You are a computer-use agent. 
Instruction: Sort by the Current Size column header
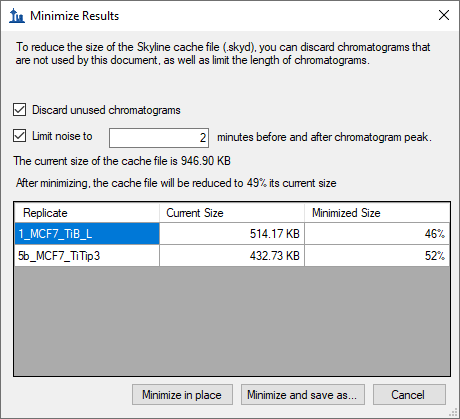[232, 213]
